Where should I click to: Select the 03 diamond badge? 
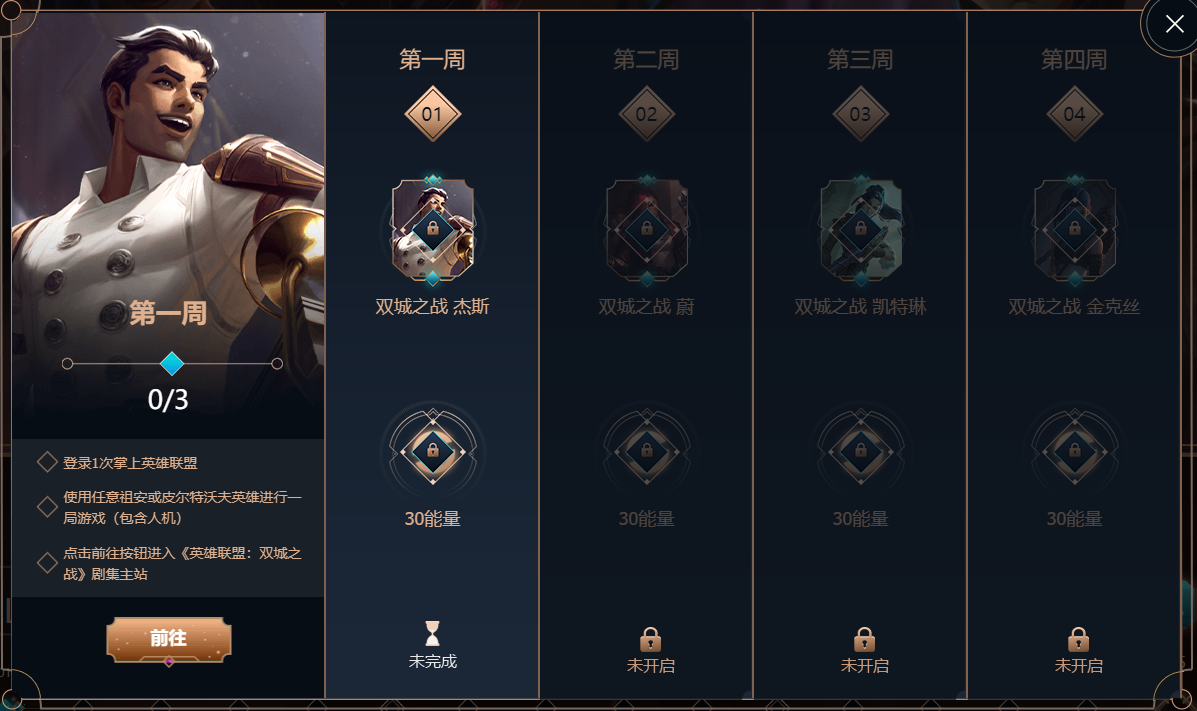click(x=860, y=114)
